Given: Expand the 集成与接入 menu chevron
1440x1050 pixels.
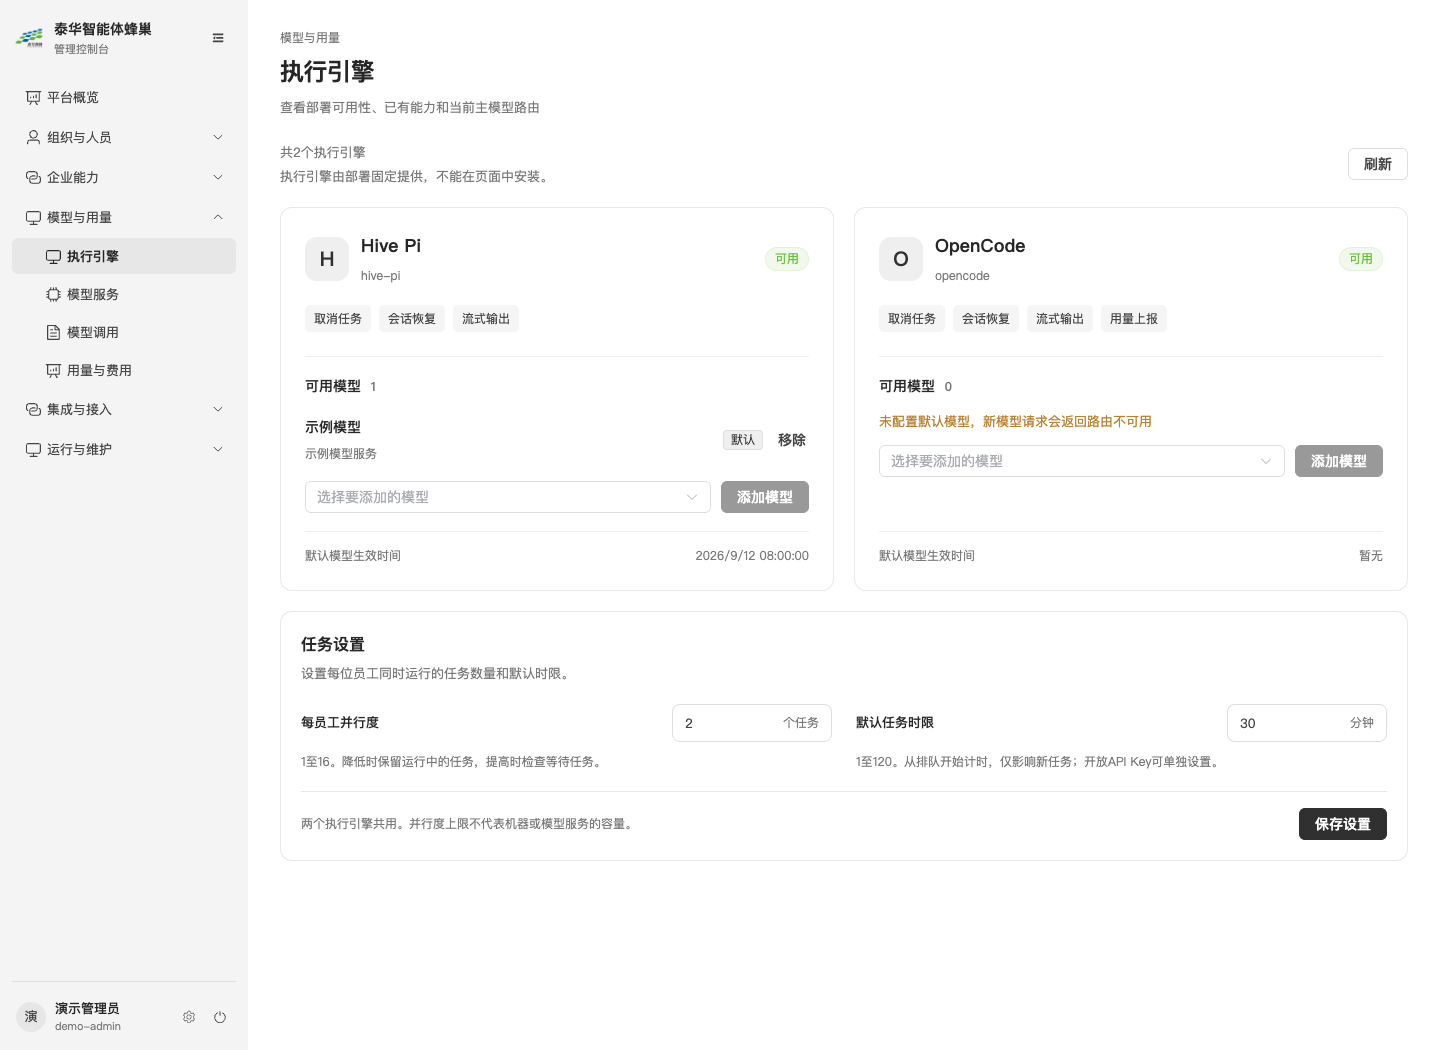Looking at the screenshot, I should pos(218,409).
